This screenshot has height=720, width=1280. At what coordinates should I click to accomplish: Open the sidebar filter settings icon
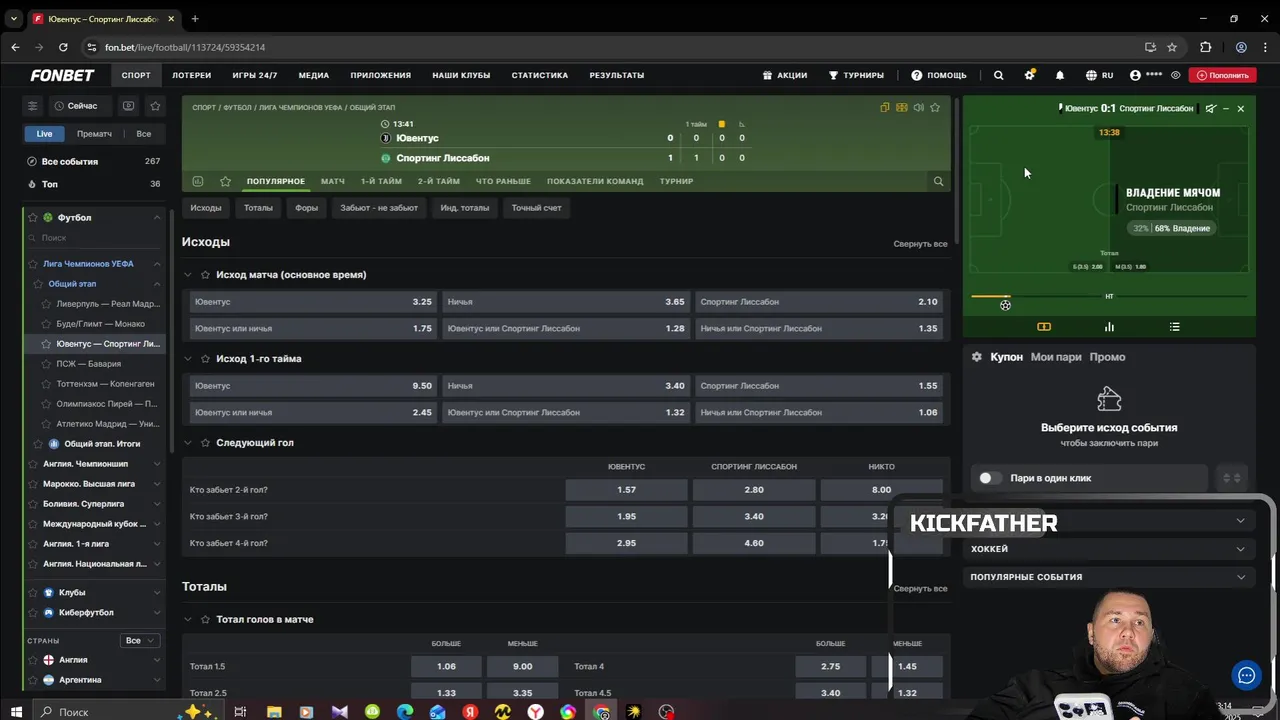[x=32, y=106]
